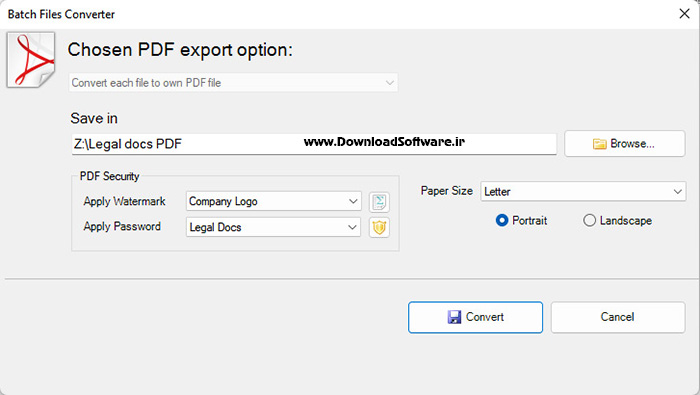700x395 pixels.
Task: Click the PDF Security group label
Action: click(109, 176)
